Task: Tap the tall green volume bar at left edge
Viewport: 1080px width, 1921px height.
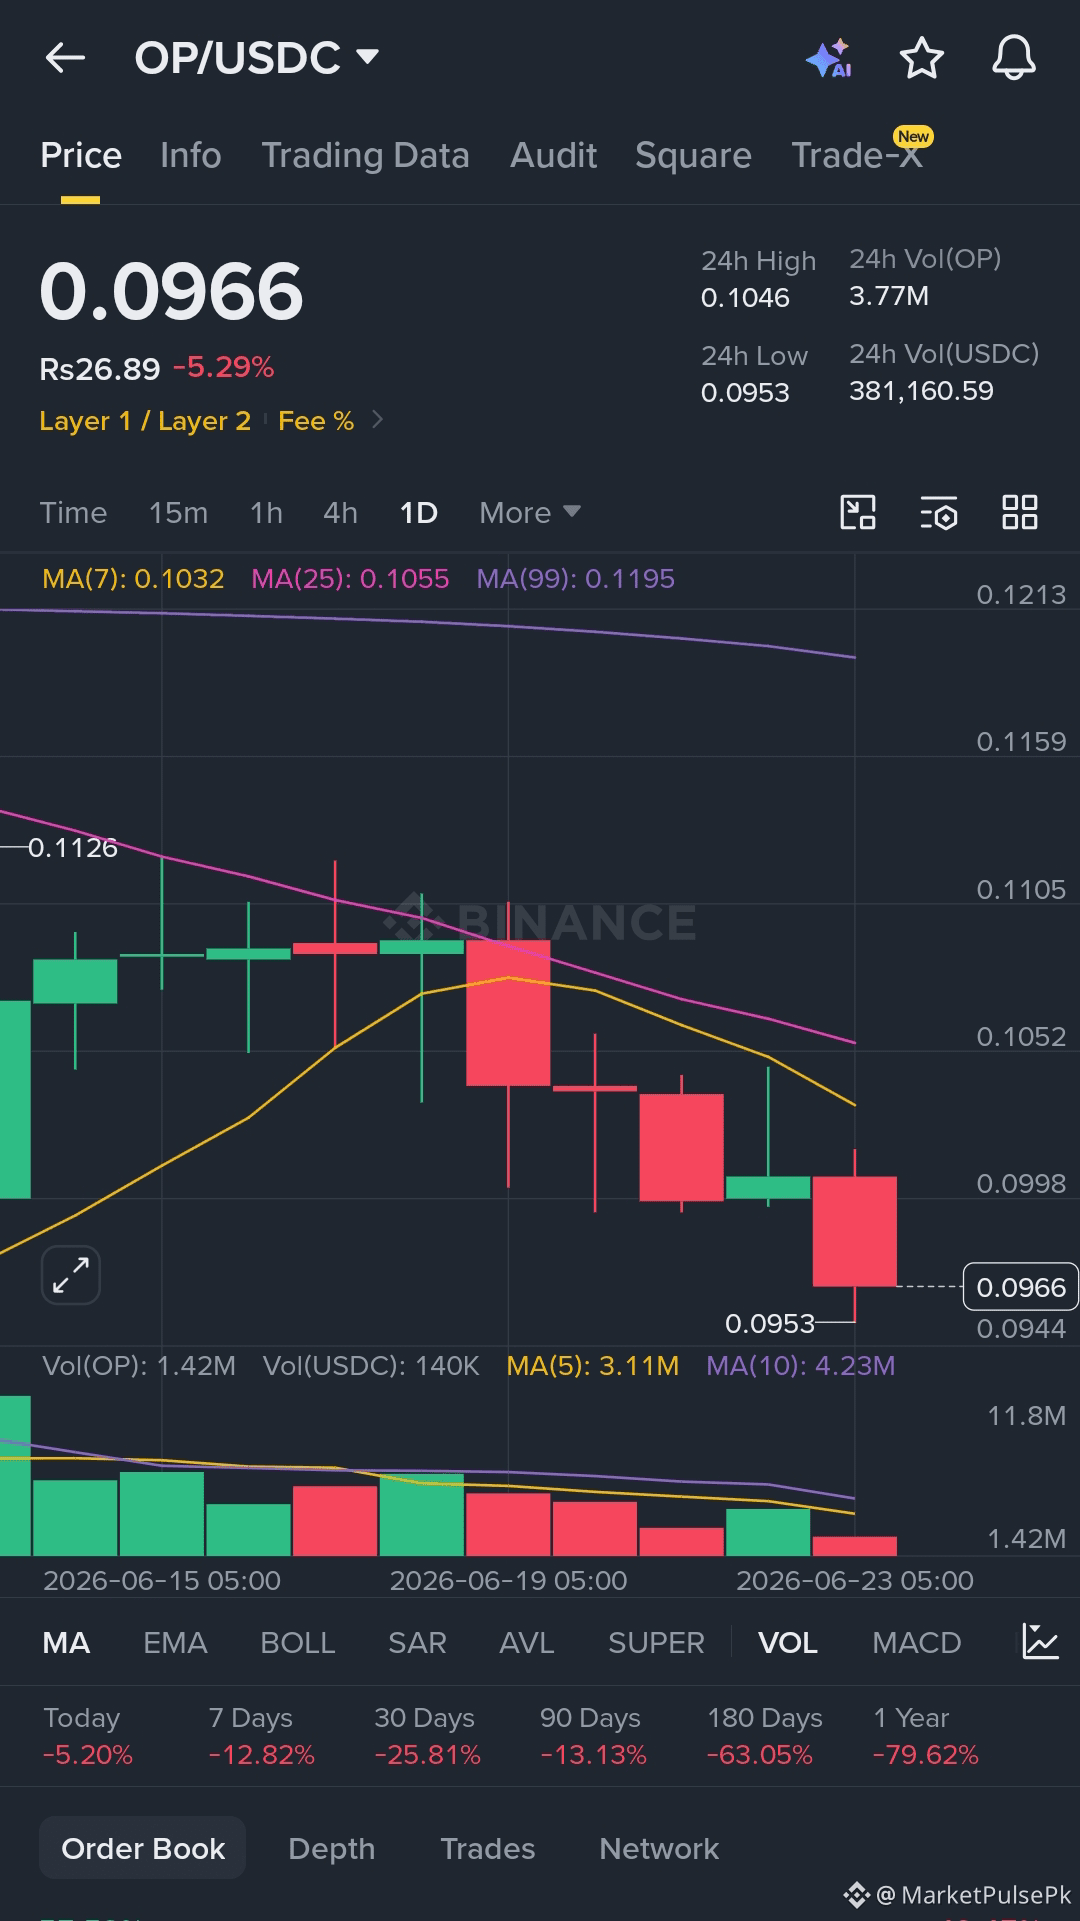Action: pos(15,1475)
